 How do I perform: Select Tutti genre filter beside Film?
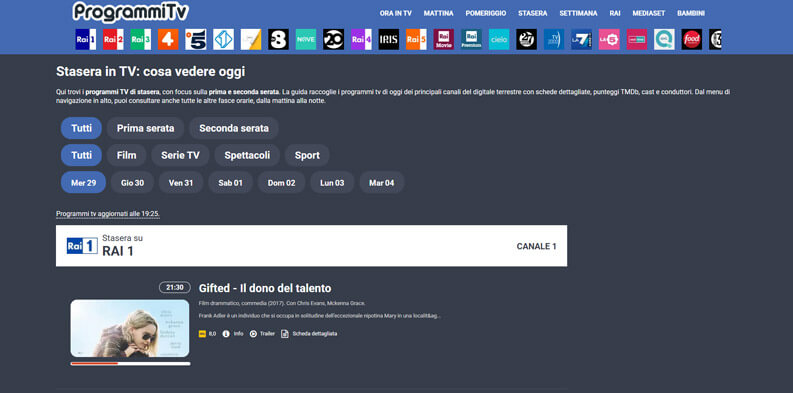click(81, 155)
